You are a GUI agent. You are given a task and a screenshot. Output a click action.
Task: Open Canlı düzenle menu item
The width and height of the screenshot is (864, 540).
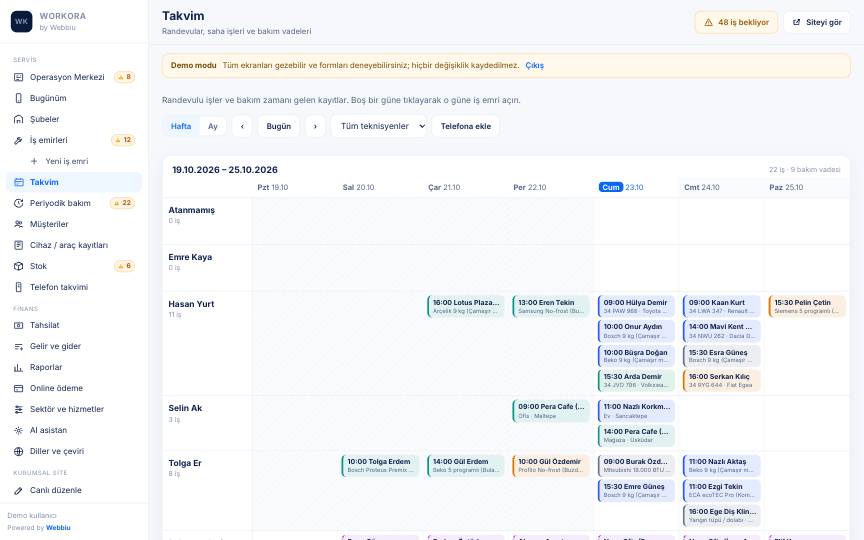pos(74,490)
